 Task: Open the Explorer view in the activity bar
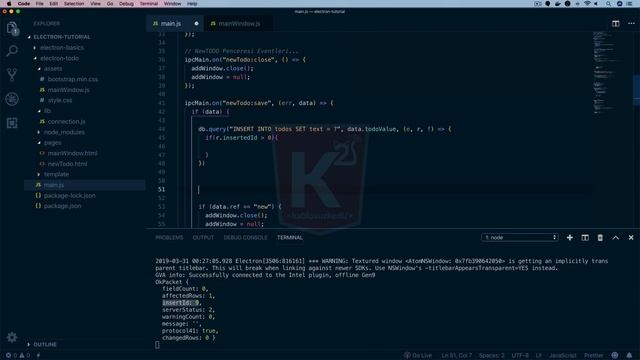(x=12, y=28)
